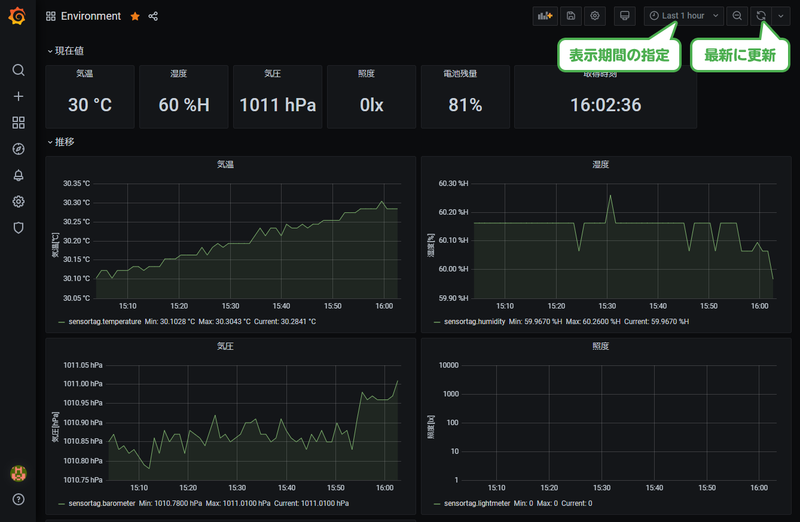Open the user profile avatar

[18, 474]
